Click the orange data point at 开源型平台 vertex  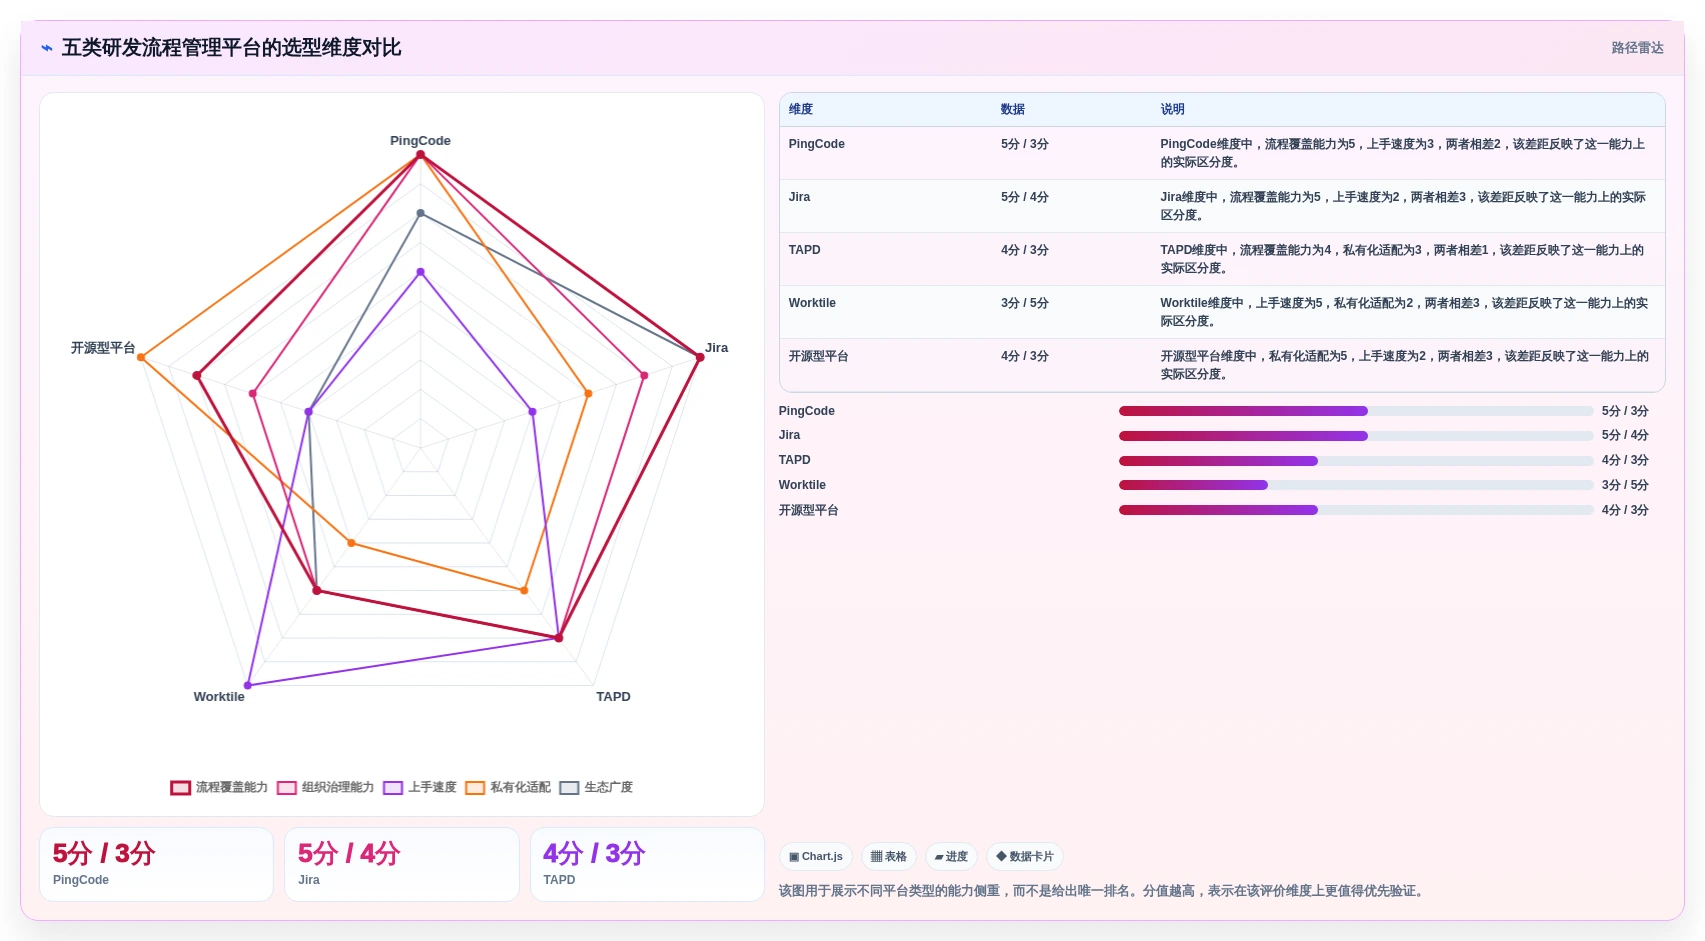[141, 357]
